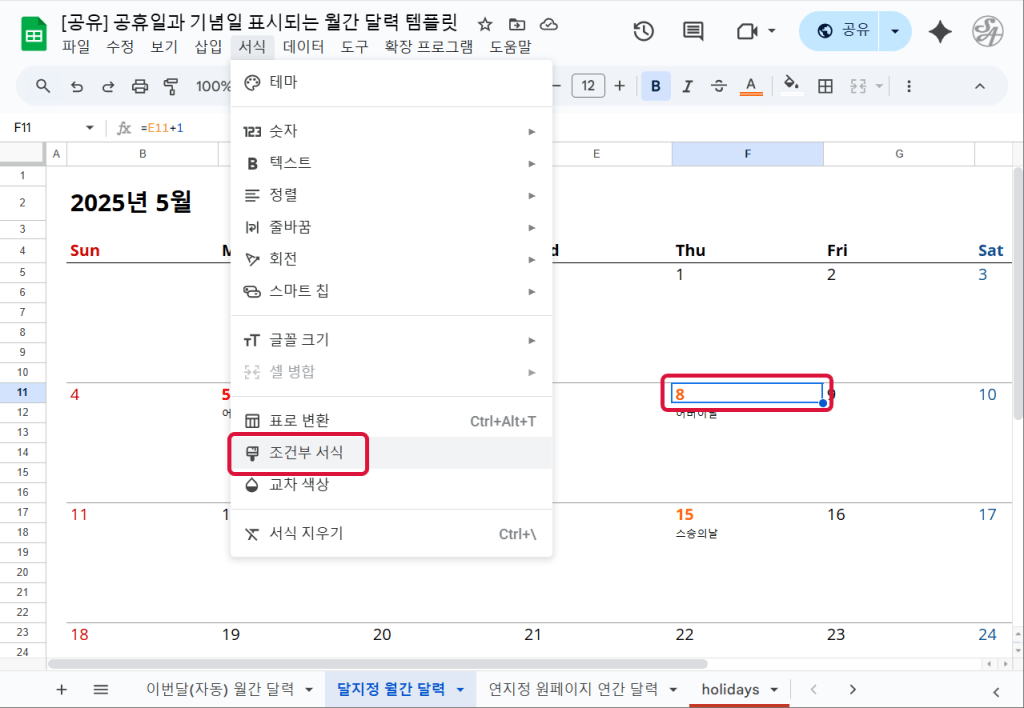Toggle strikethrough formatting button
This screenshot has width=1024, height=708.
(718, 86)
